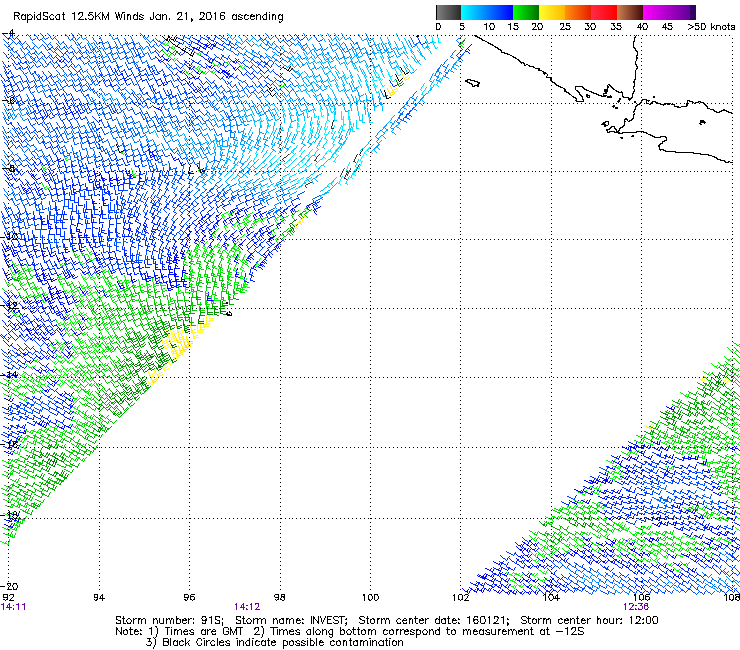740x650 pixels.
Task: Click the green 15-20 knots legend color
Action: pos(526,12)
